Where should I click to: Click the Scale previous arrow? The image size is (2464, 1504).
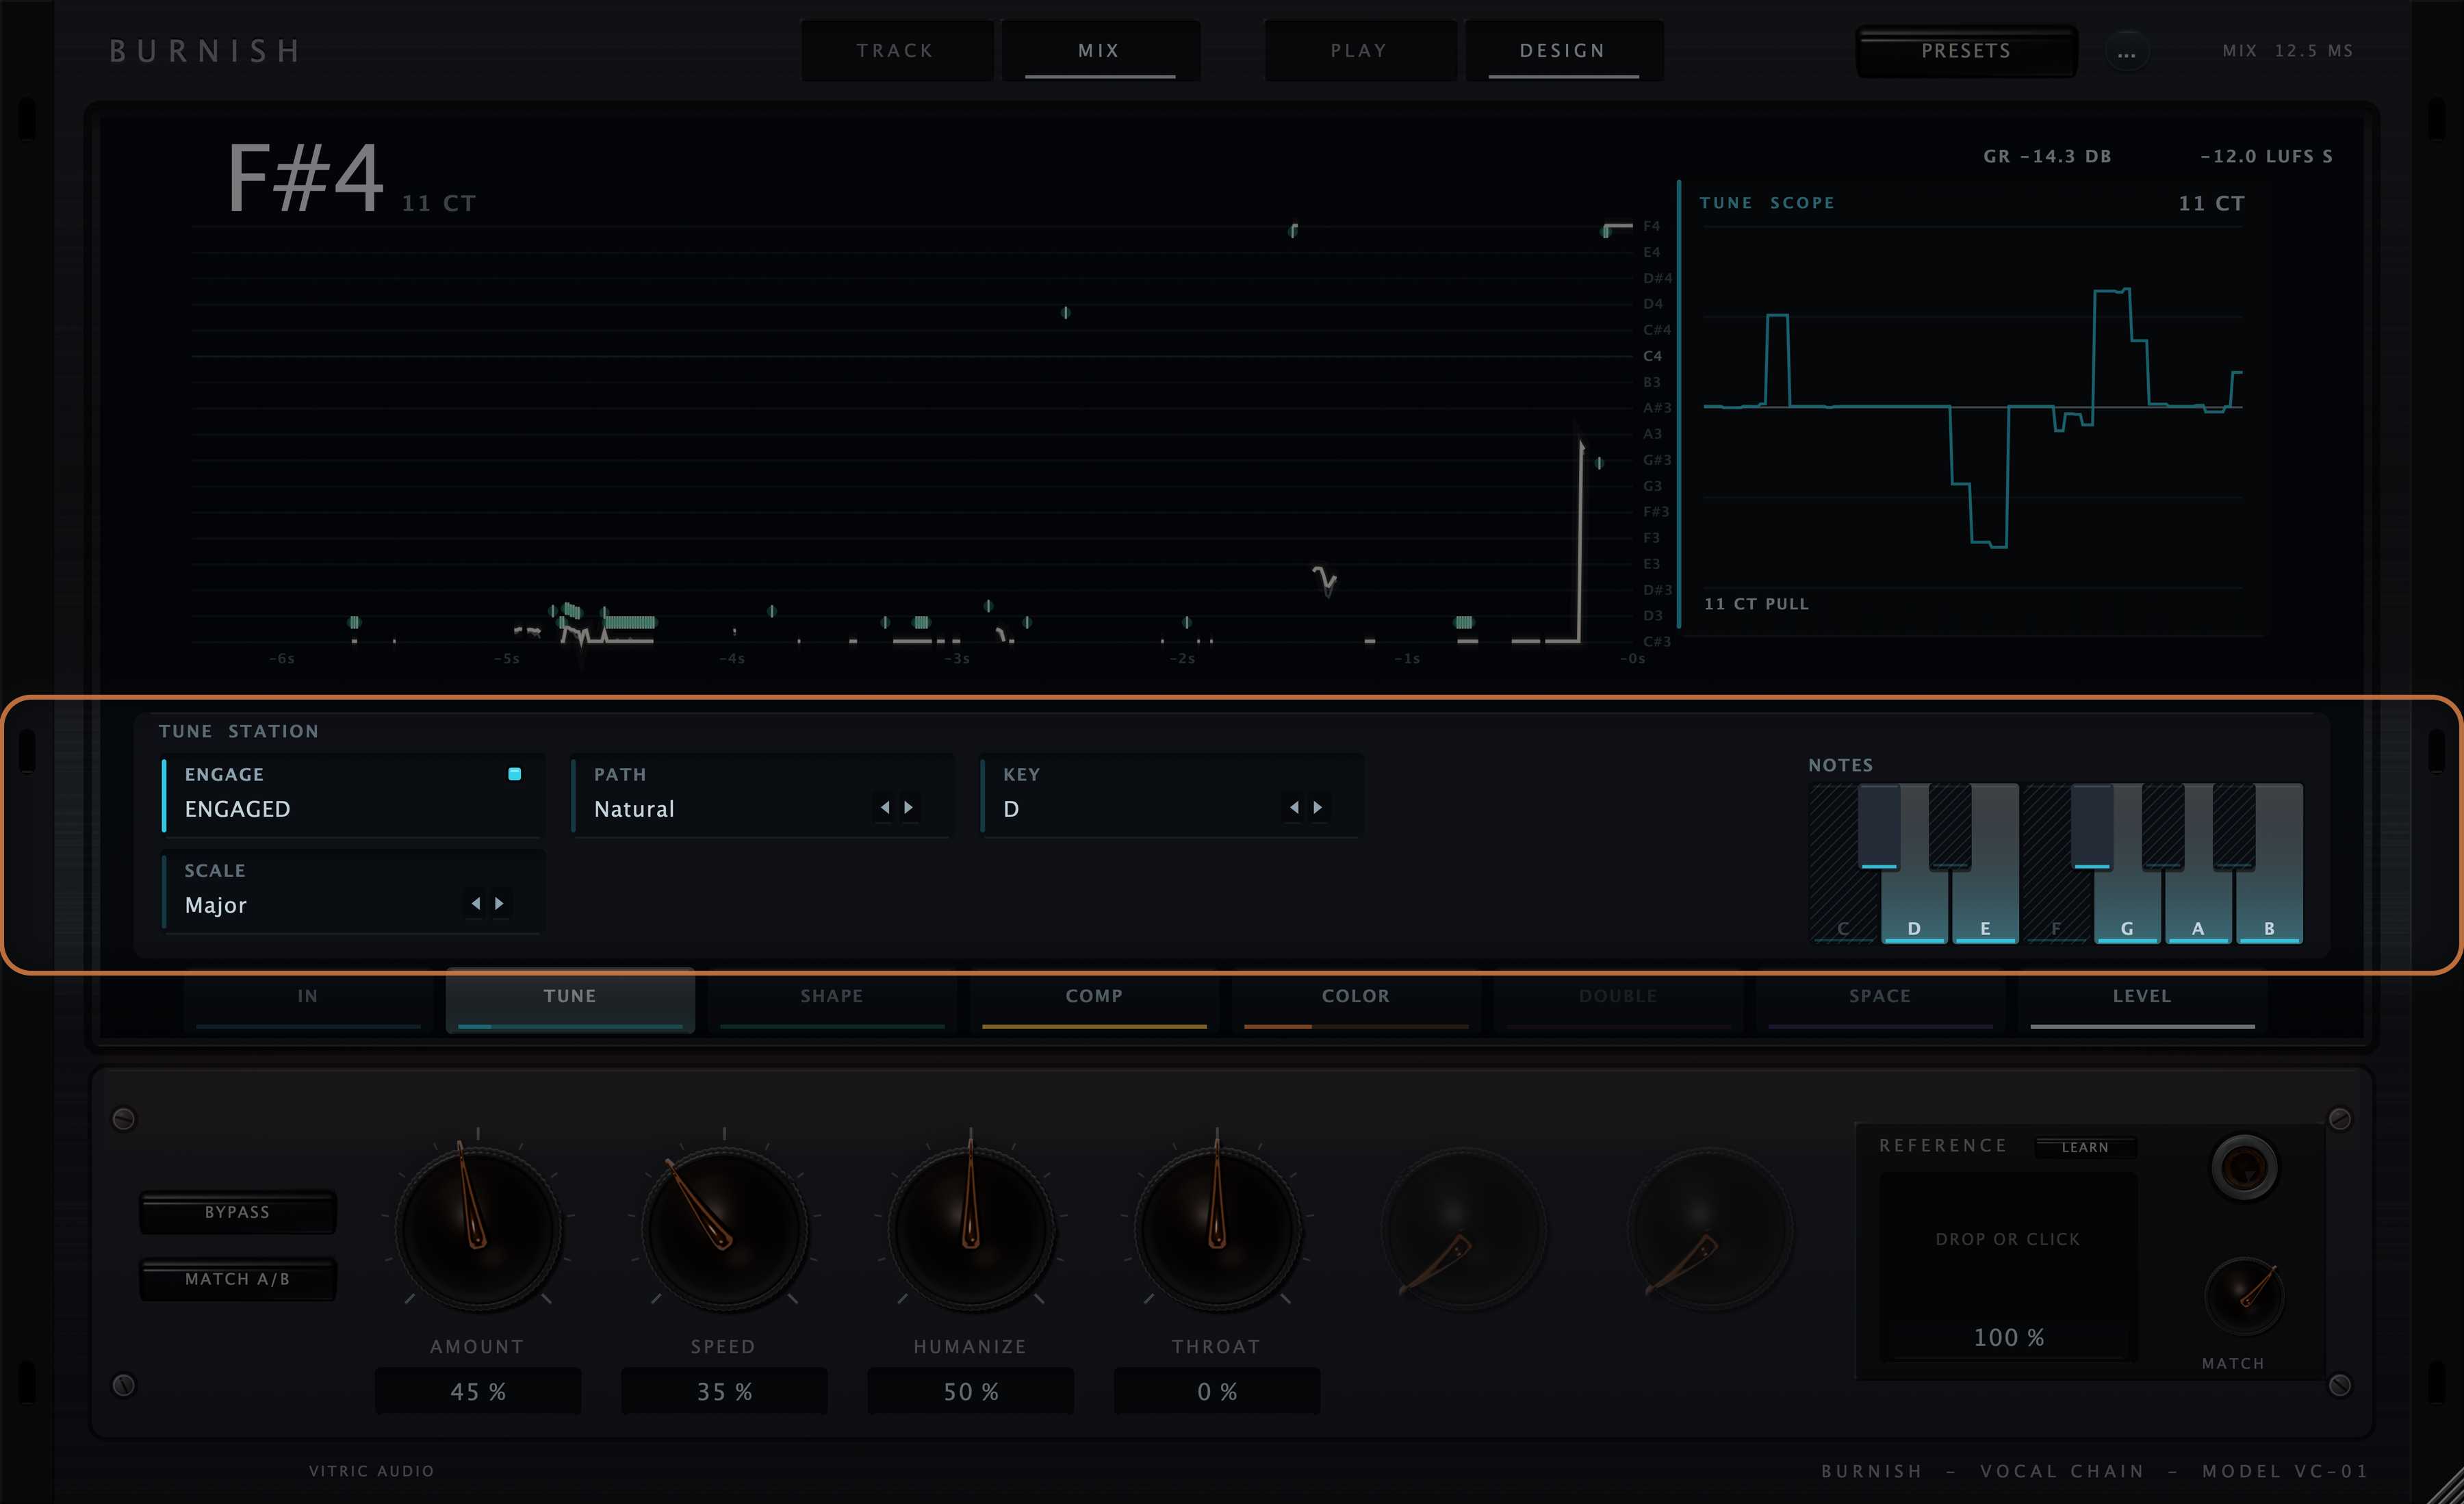tap(475, 903)
